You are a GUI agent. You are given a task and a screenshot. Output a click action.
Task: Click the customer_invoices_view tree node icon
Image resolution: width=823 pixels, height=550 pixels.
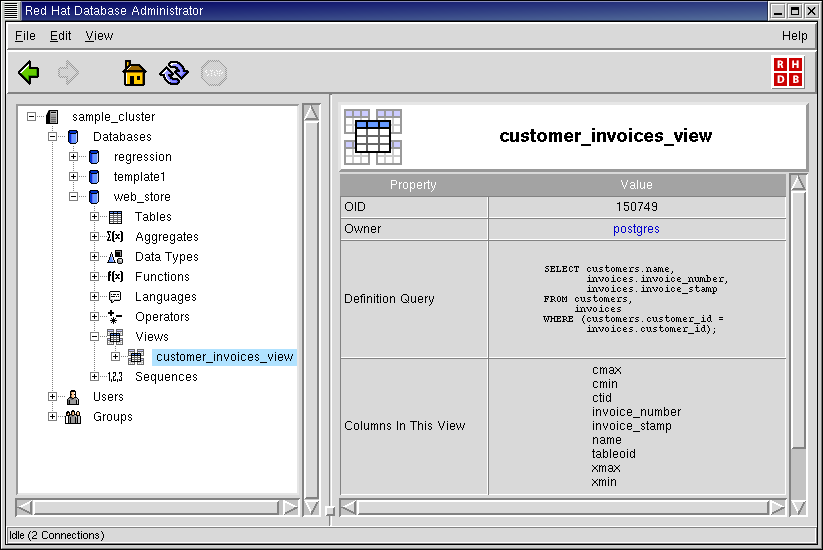[x=136, y=357]
